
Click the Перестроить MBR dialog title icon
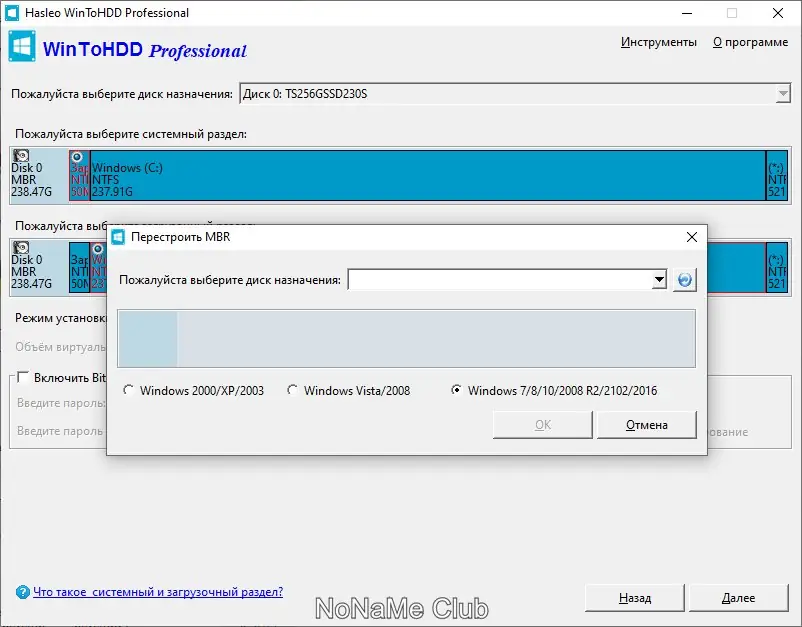click(118, 237)
